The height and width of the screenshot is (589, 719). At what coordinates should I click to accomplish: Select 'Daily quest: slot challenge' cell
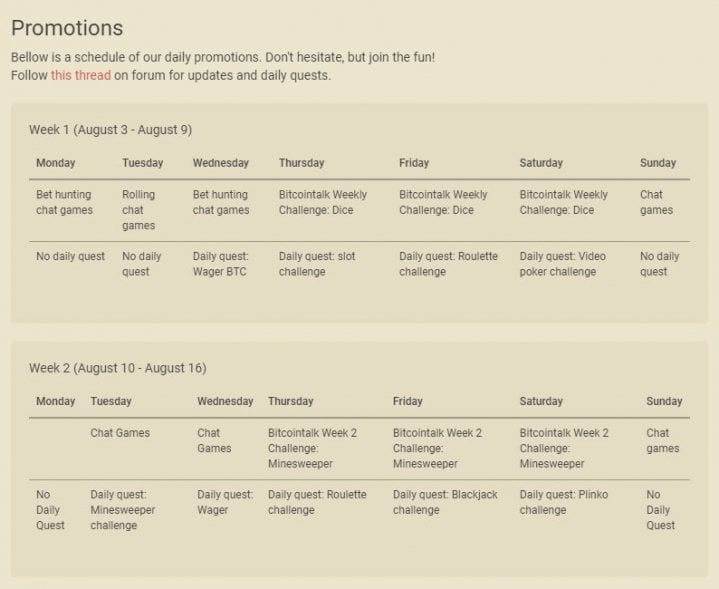(x=317, y=264)
